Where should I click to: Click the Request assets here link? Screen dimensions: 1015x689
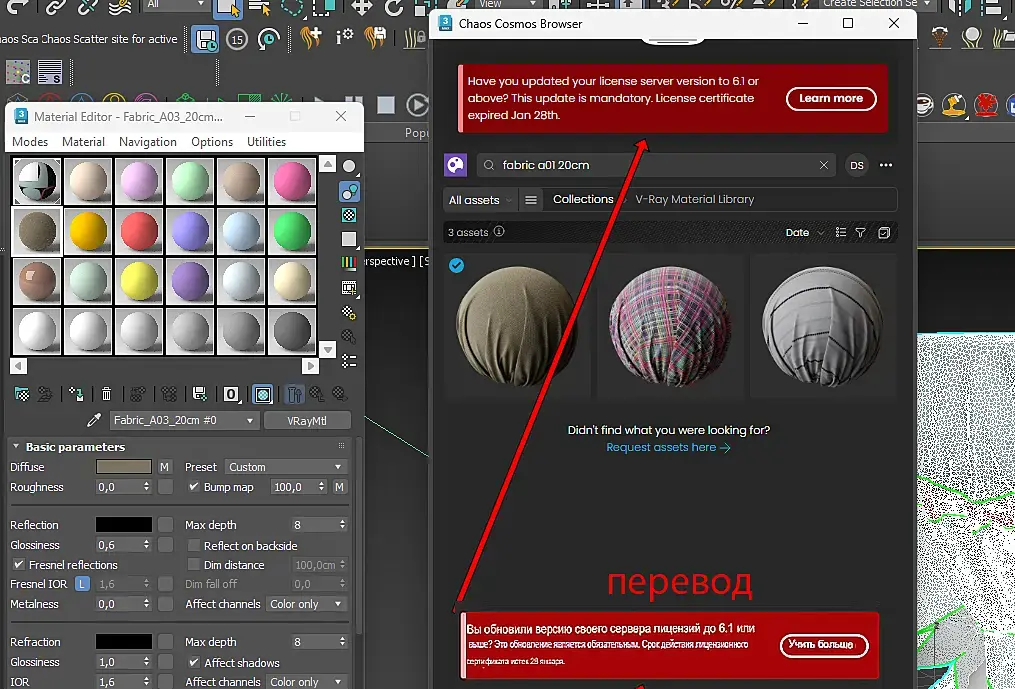668,447
